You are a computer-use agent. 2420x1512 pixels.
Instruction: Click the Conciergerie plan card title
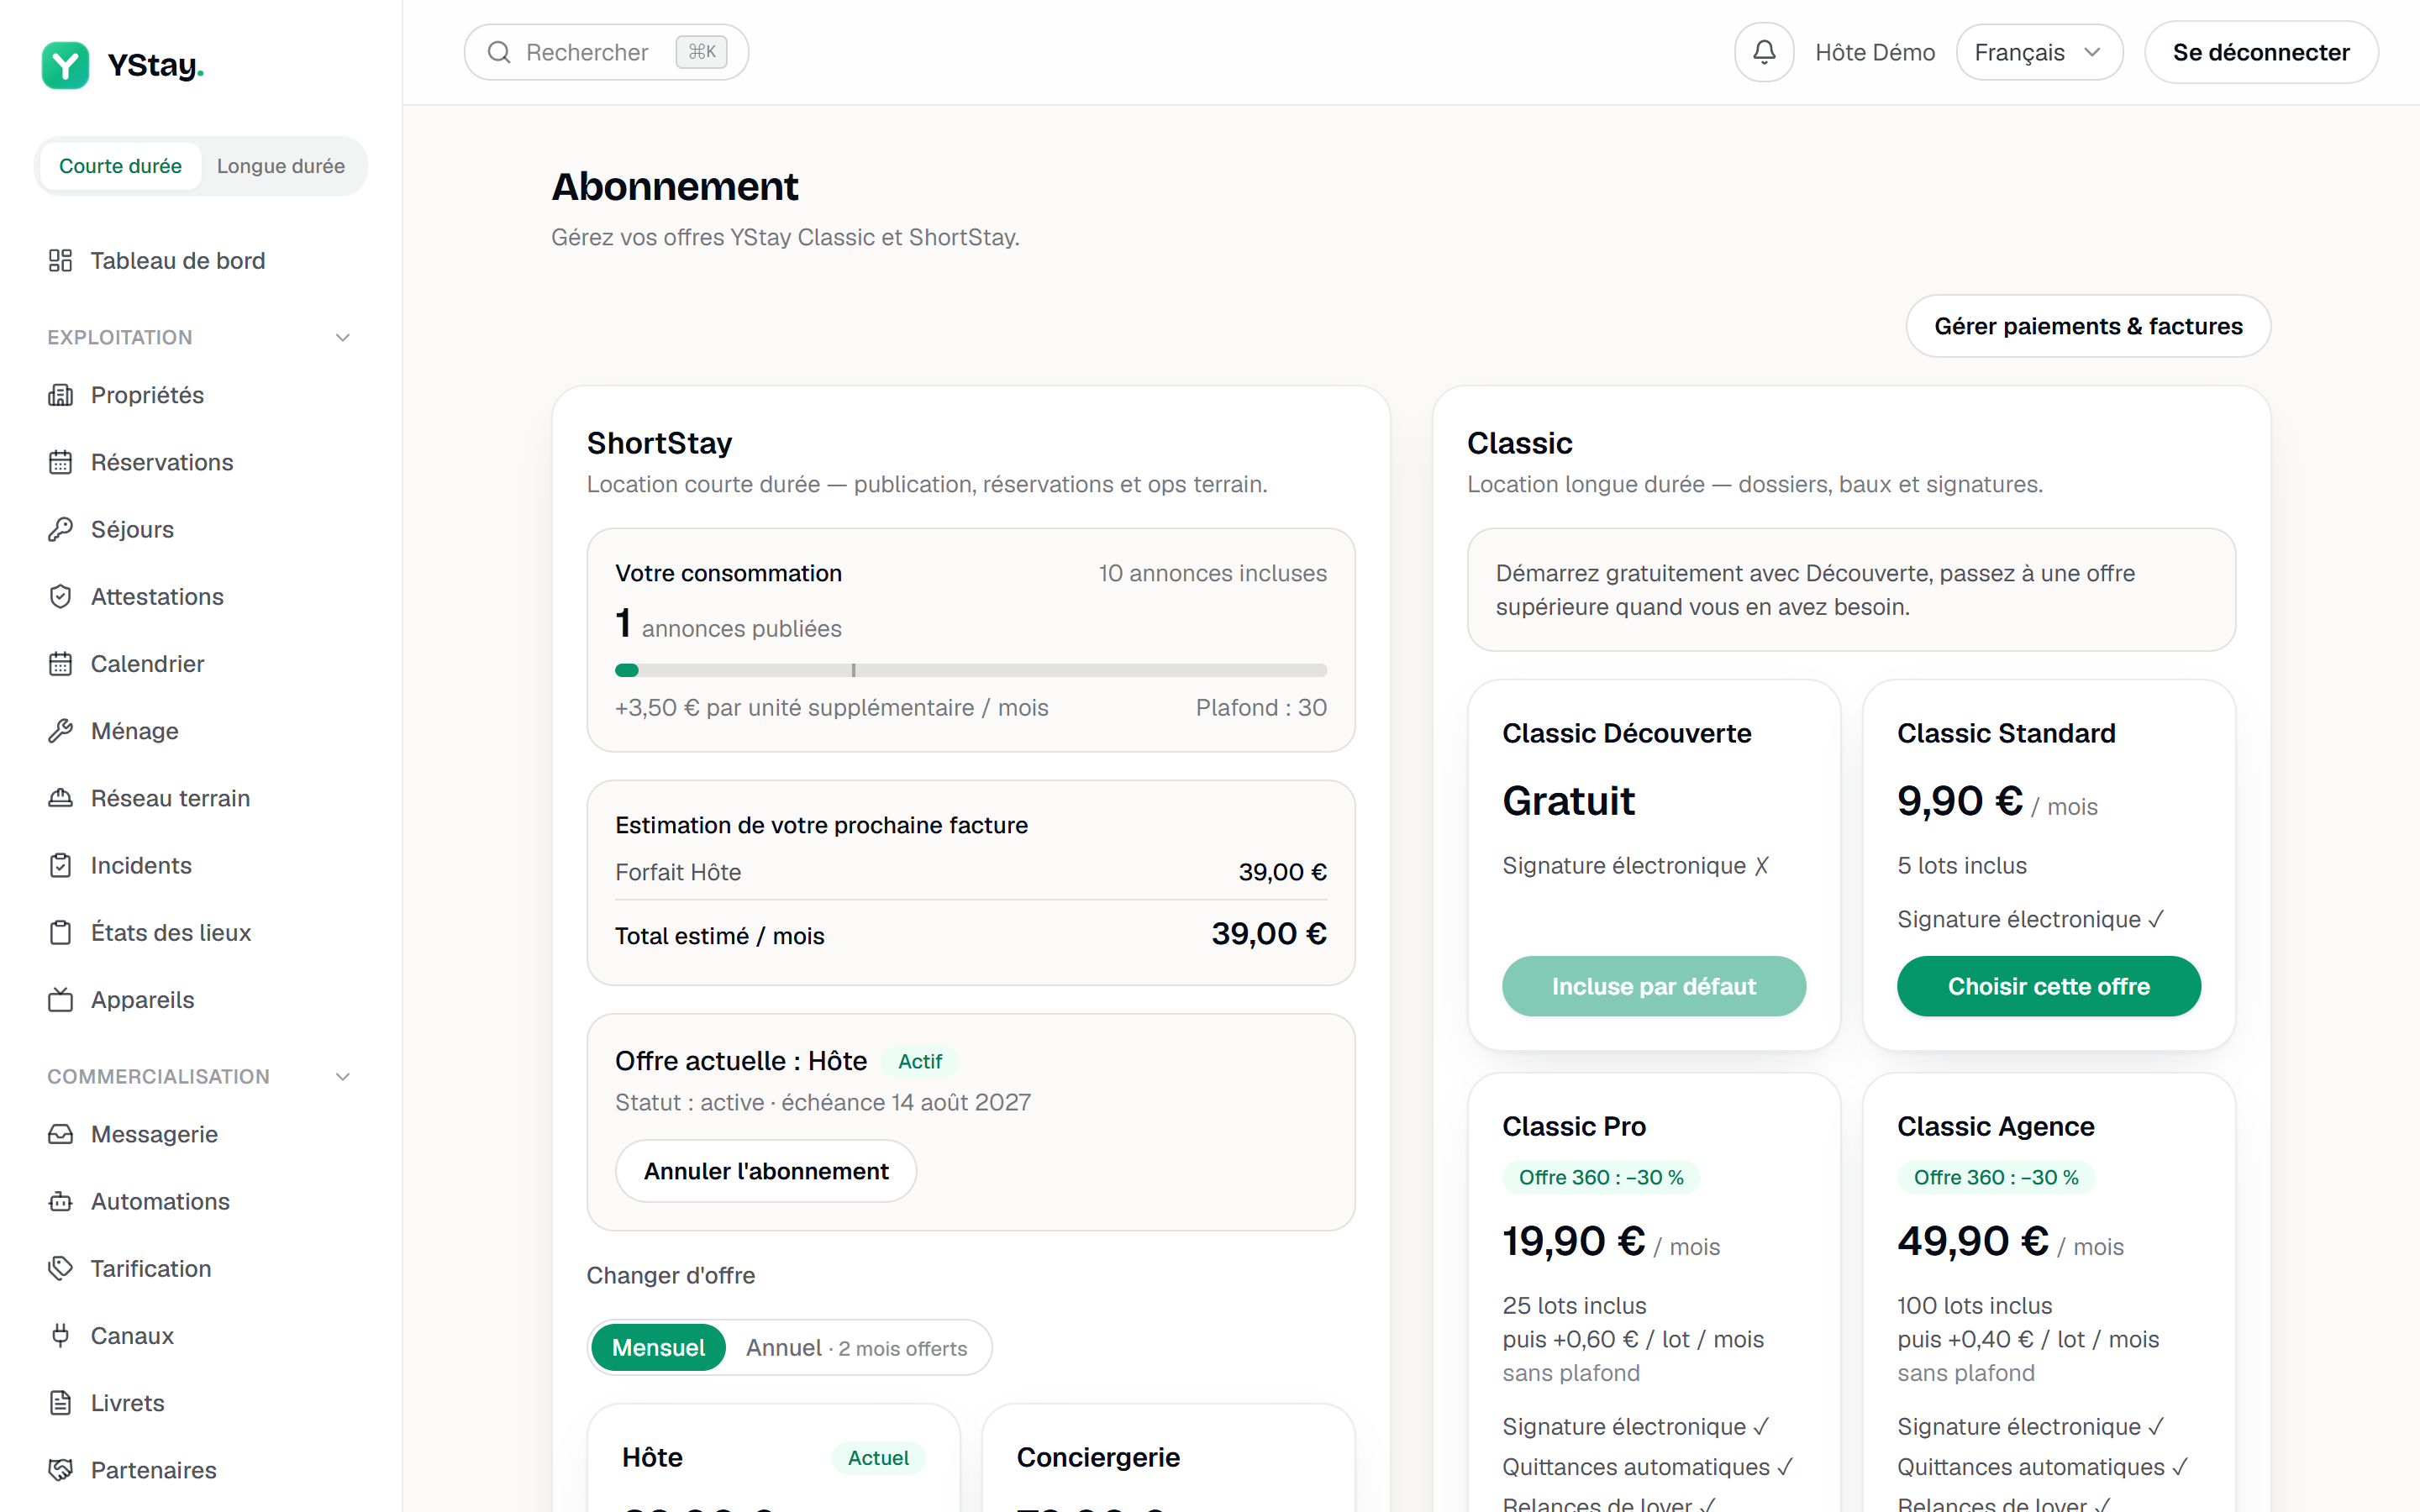1098,1457
